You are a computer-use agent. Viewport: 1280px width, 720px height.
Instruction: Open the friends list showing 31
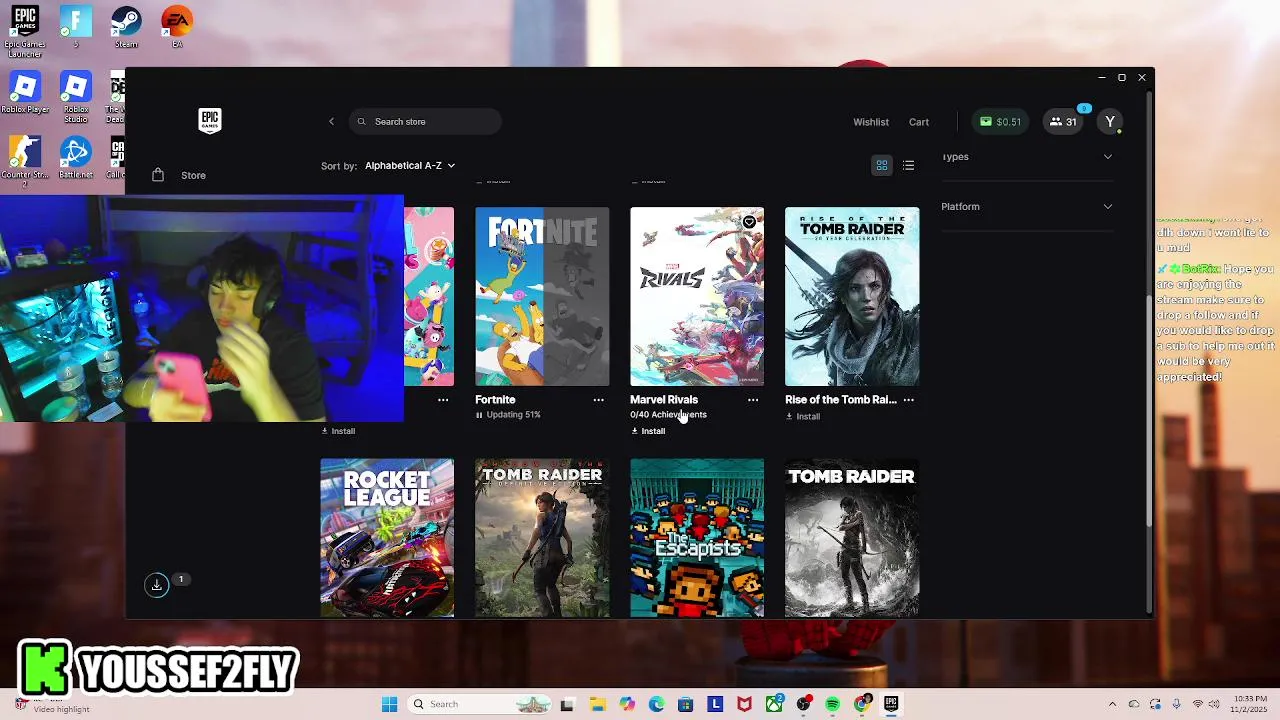(x=1063, y=122)
